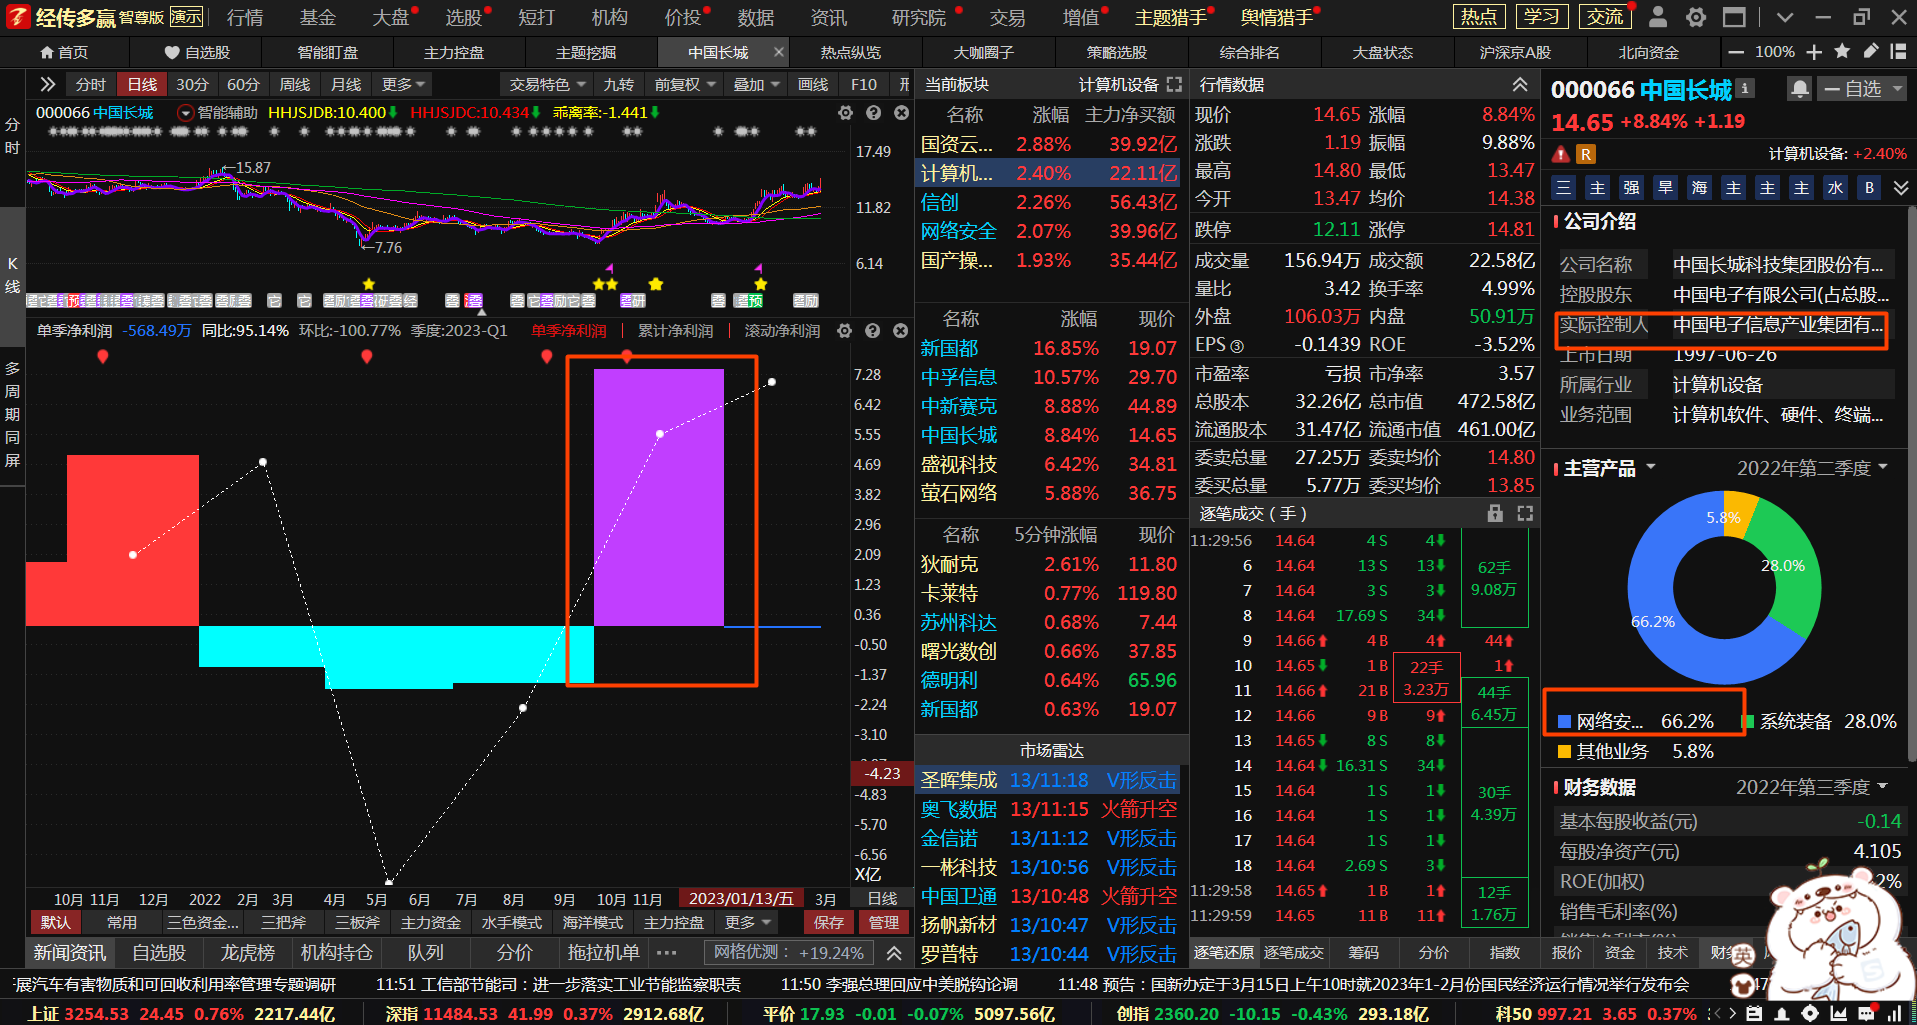Maximize the 逐笔成交 panel with expand icon
The height and width of the screenshot is (1025, 1917).
point(1525,513)
